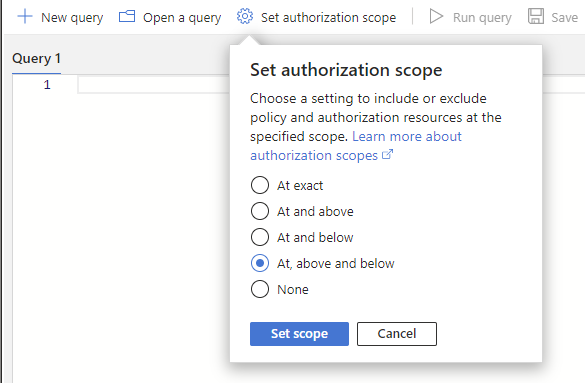
Task: Click the New query label text
Action: pos(72,18)
